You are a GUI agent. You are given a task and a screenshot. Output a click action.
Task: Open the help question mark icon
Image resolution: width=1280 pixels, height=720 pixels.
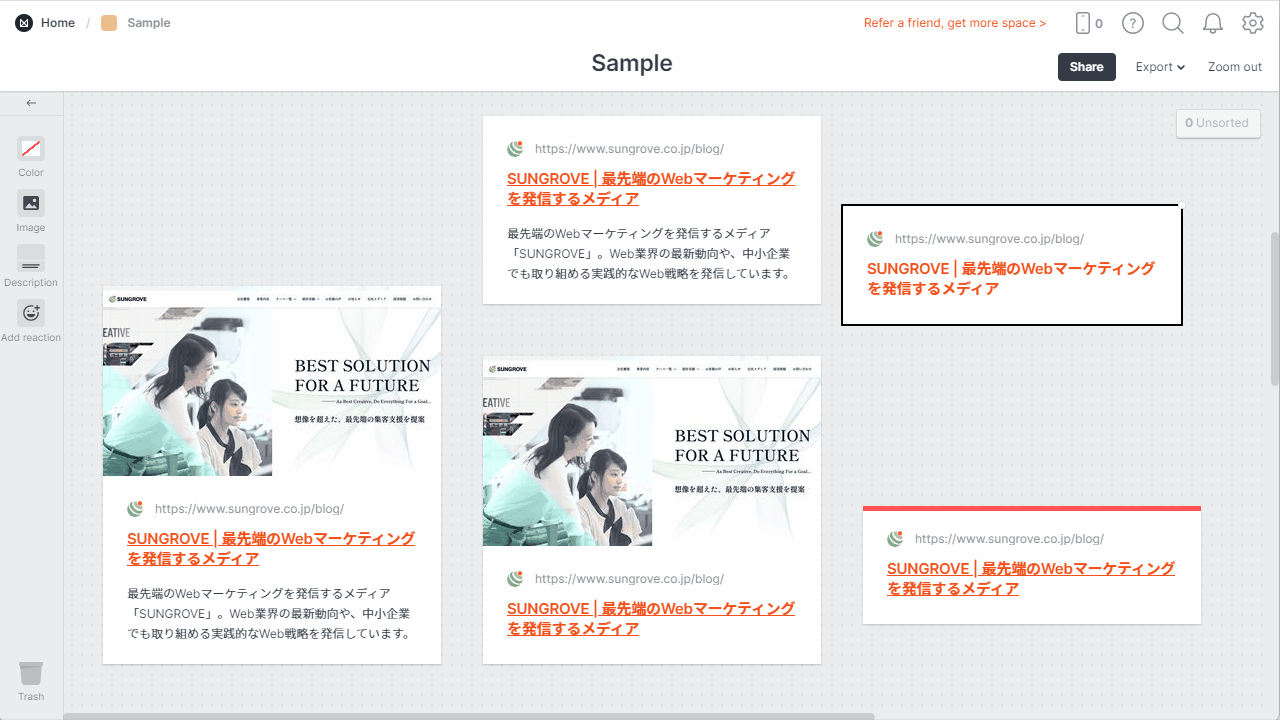tap(1132, 23)
